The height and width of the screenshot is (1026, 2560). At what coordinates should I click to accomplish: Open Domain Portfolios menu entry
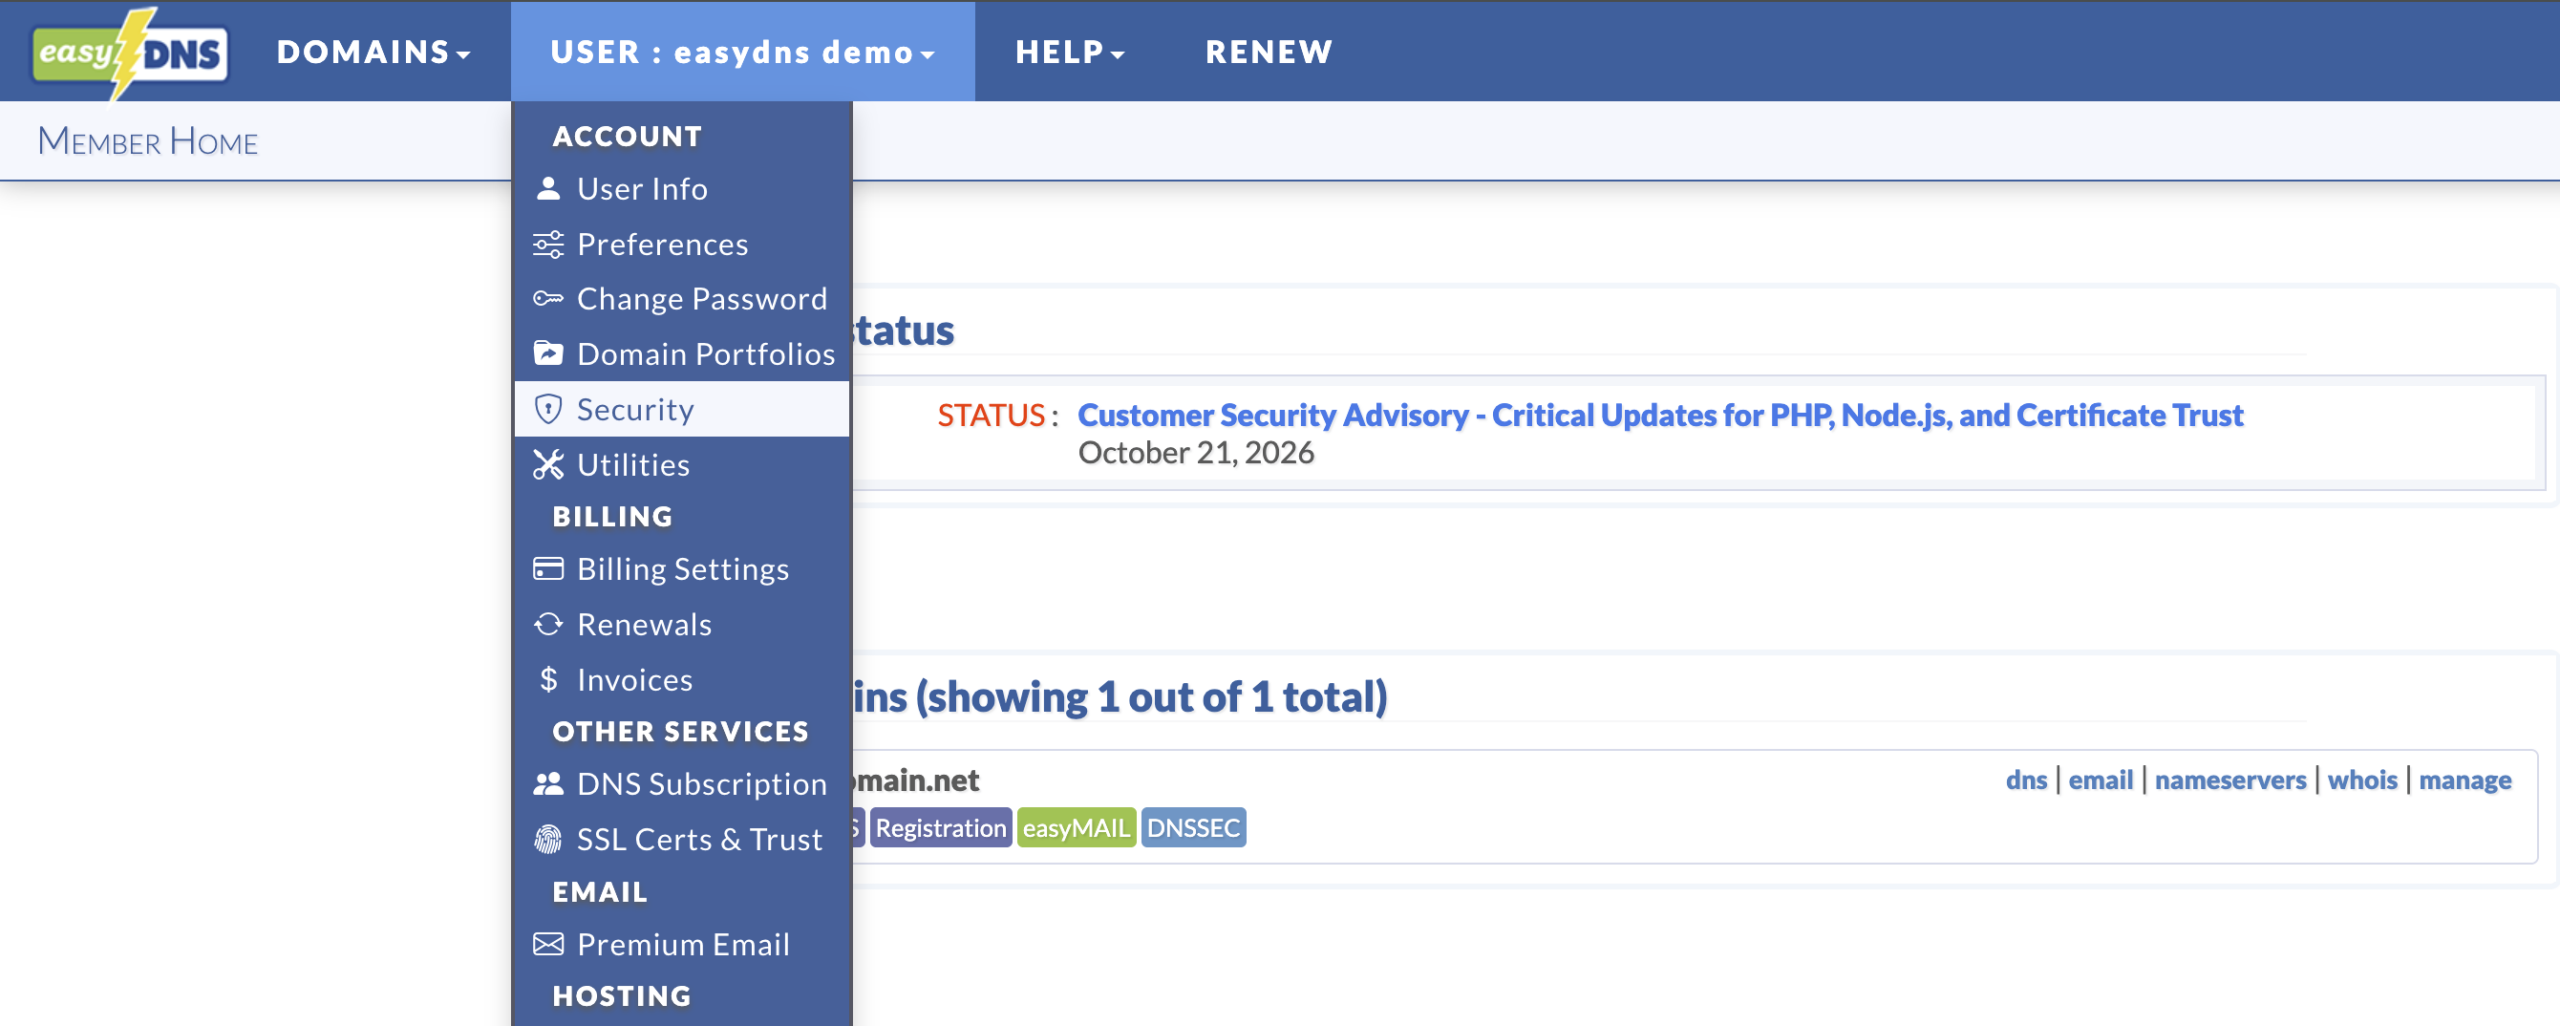coord(682,354)
